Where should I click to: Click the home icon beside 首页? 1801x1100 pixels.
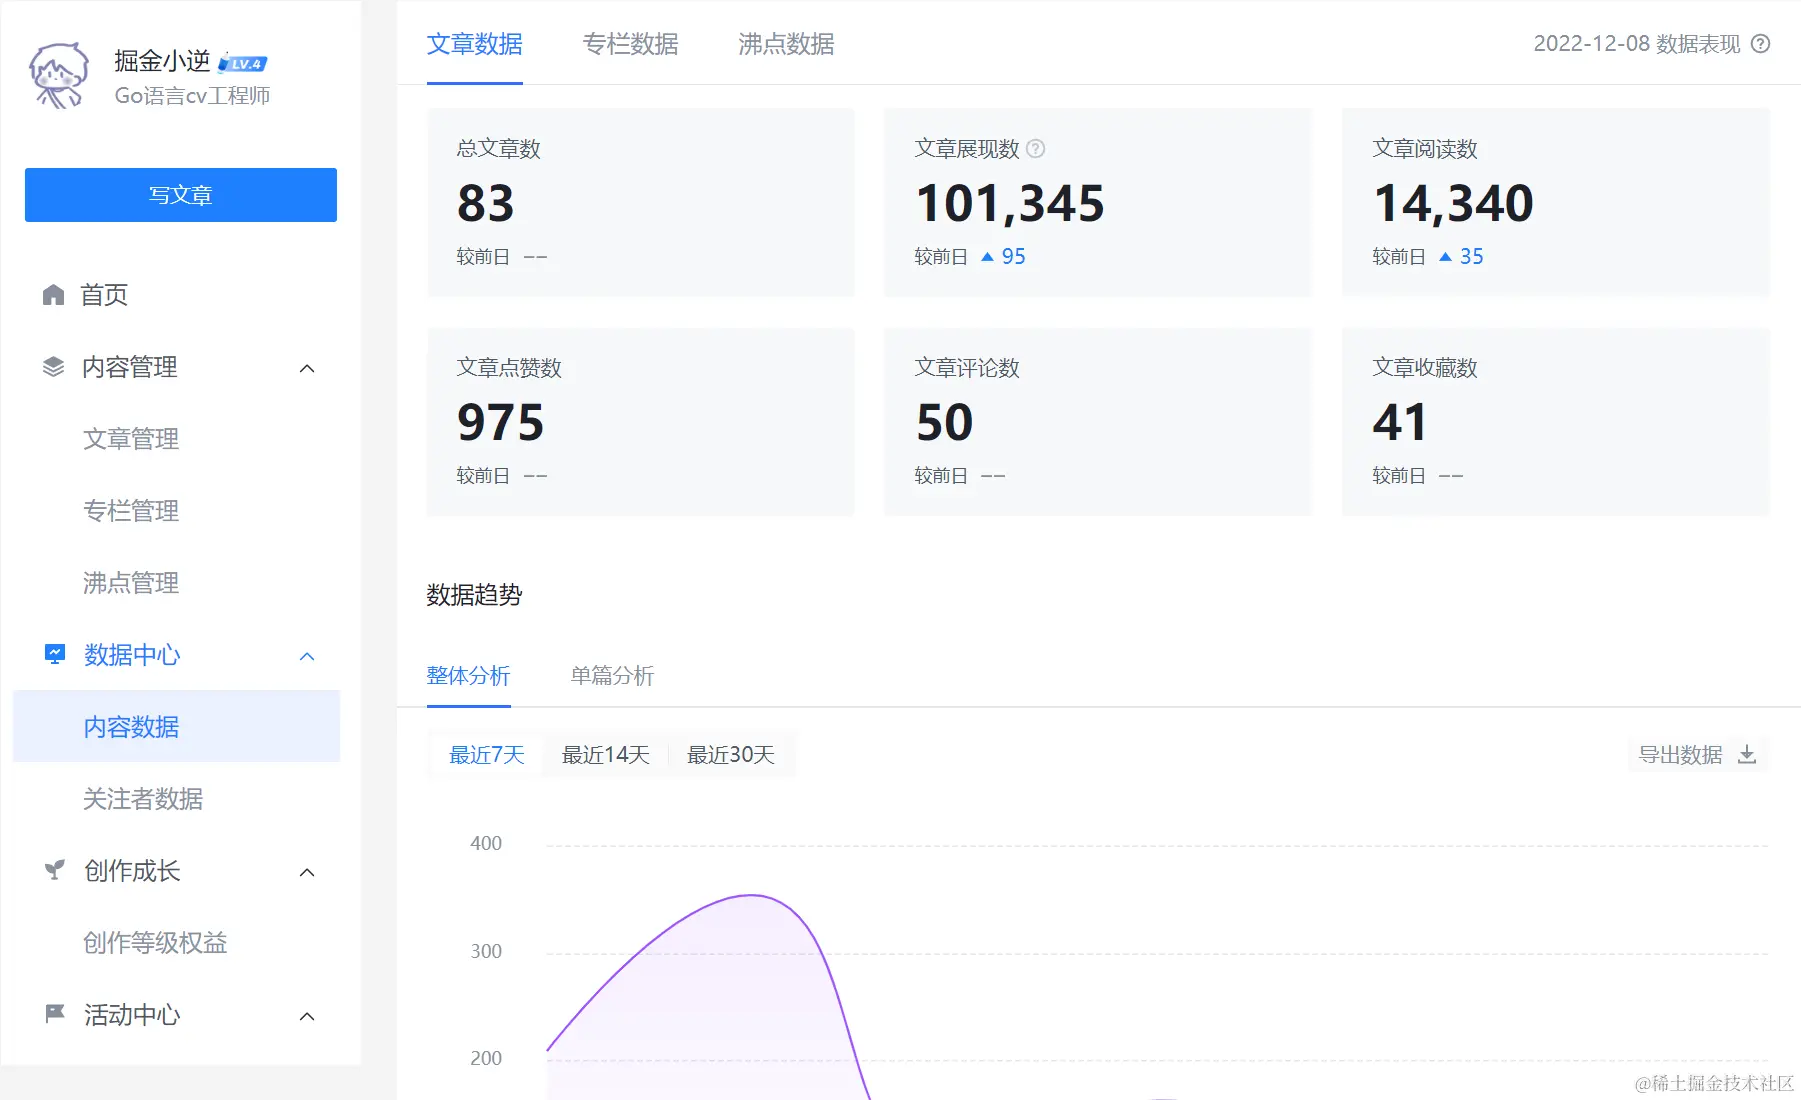pos(54,295)
